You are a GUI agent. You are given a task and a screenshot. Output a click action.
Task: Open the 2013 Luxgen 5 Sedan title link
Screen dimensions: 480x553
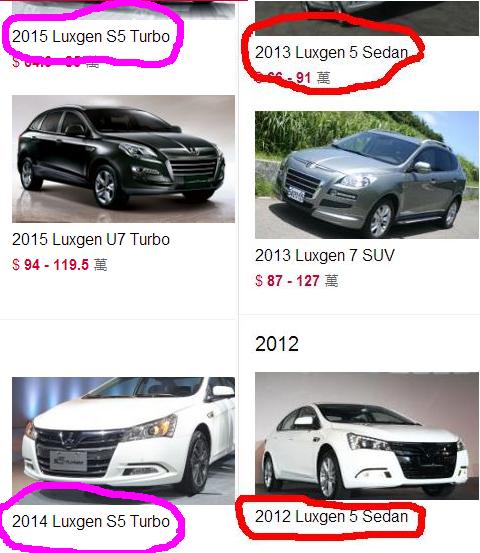(x=331, y=53)
